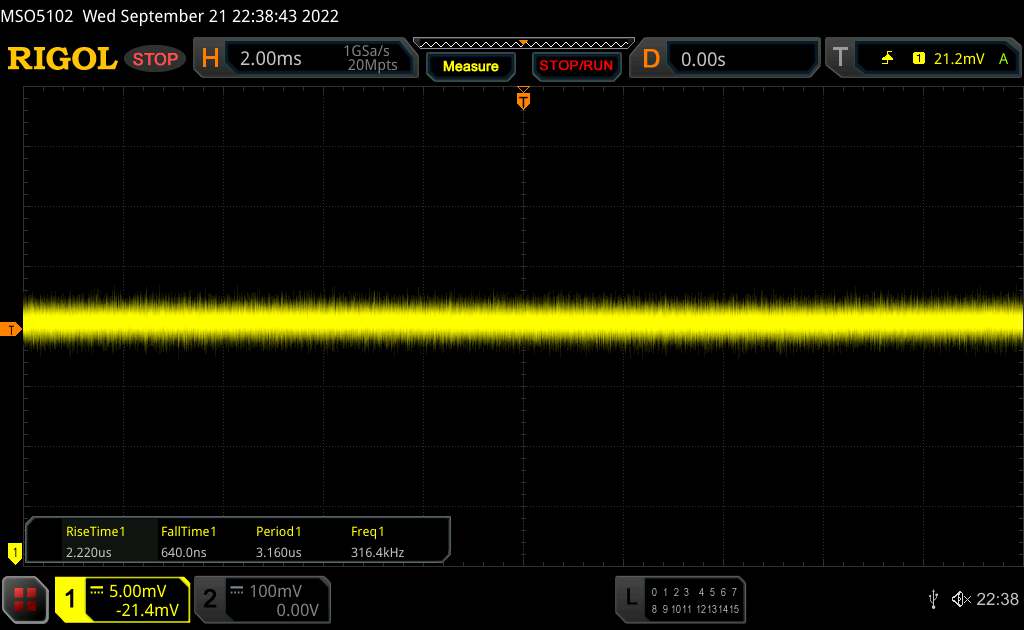Click the red STOP status badge

pyautogui.click(x=155, y=59)
